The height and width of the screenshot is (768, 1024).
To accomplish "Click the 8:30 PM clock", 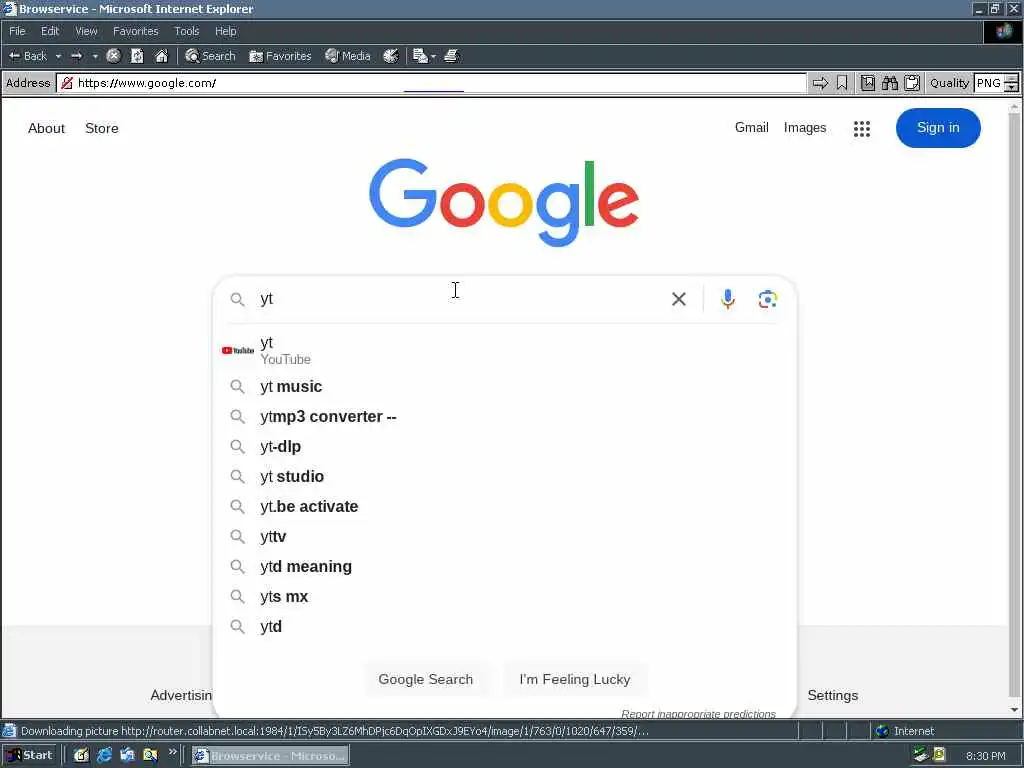I will (985, 756).
